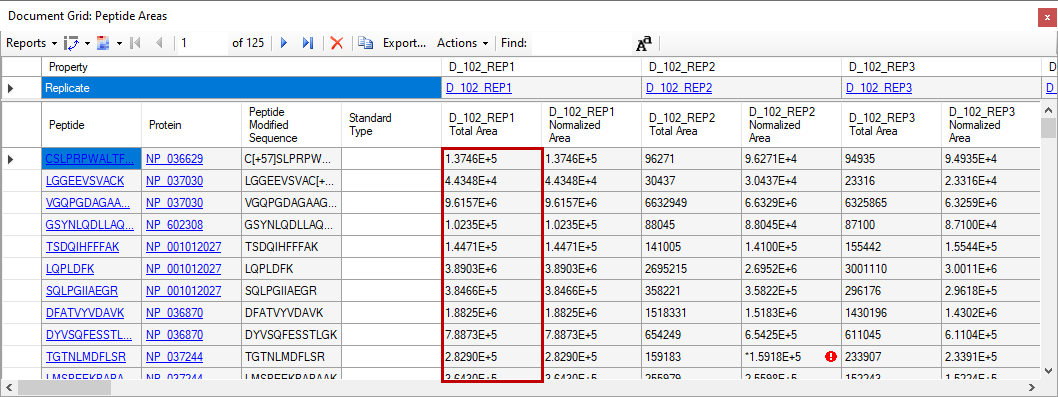Toggle the match case Aa icon
Viewport: 1058px width, 397px height.
click(644, 44)
